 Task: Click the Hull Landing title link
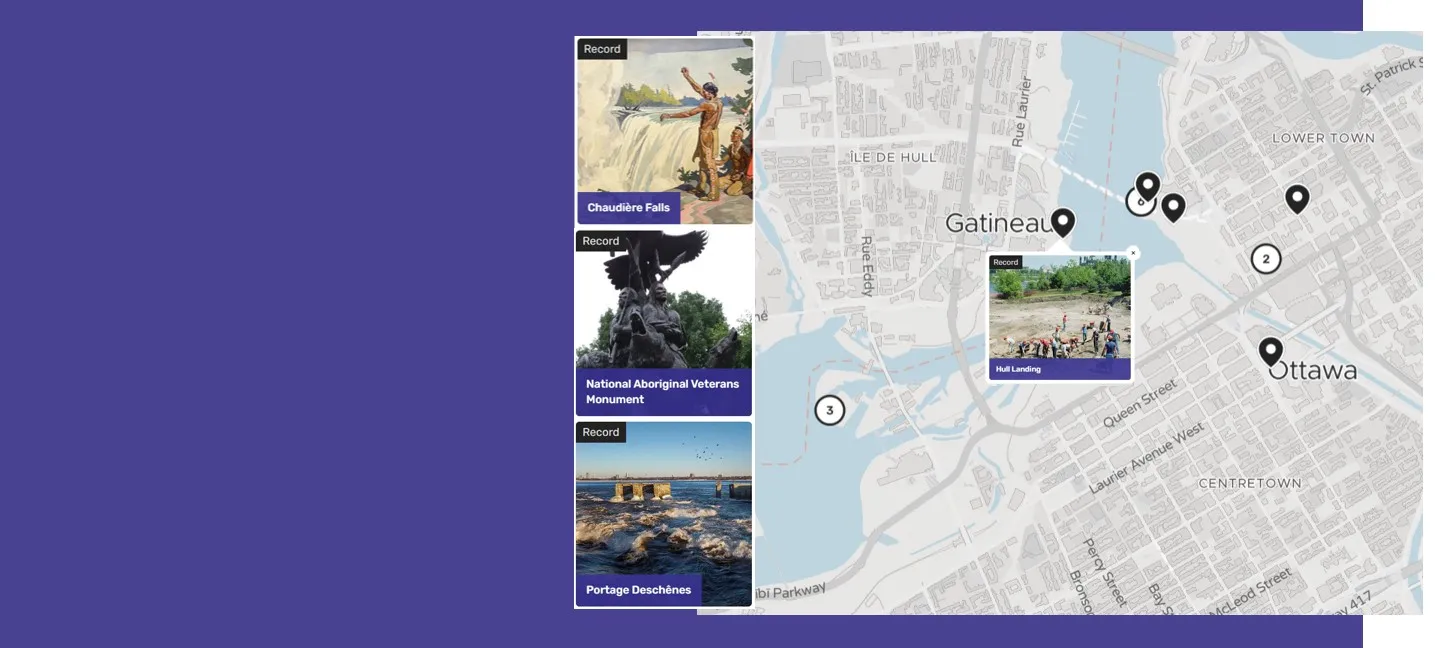click(1018, 369)
